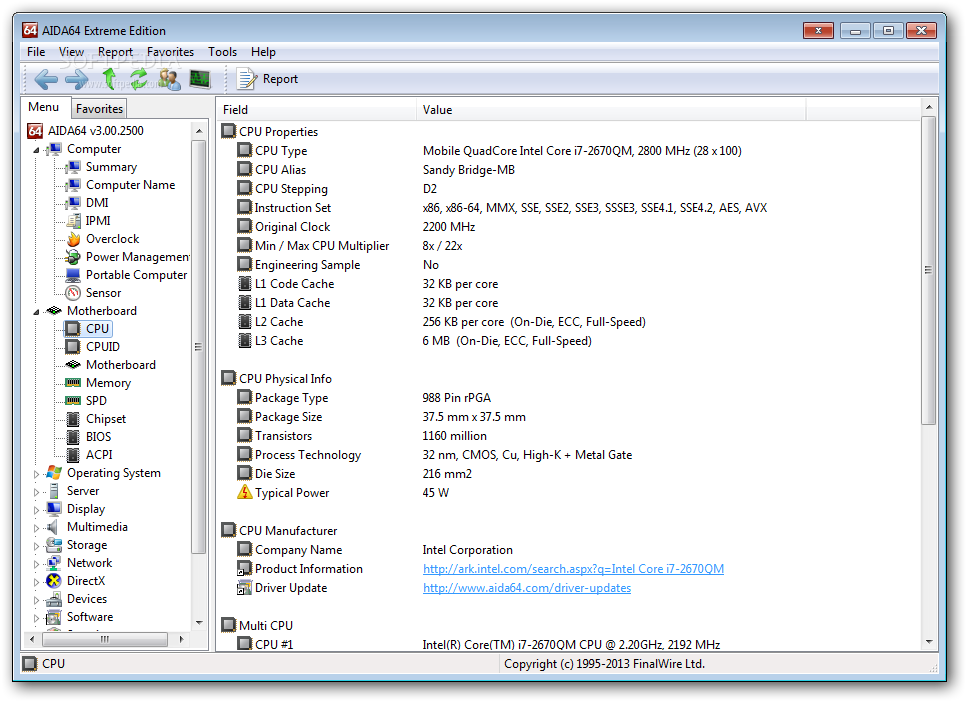Select the Sensor gauge icon
This screenshot has width=967, height=702.
[73, 292]
